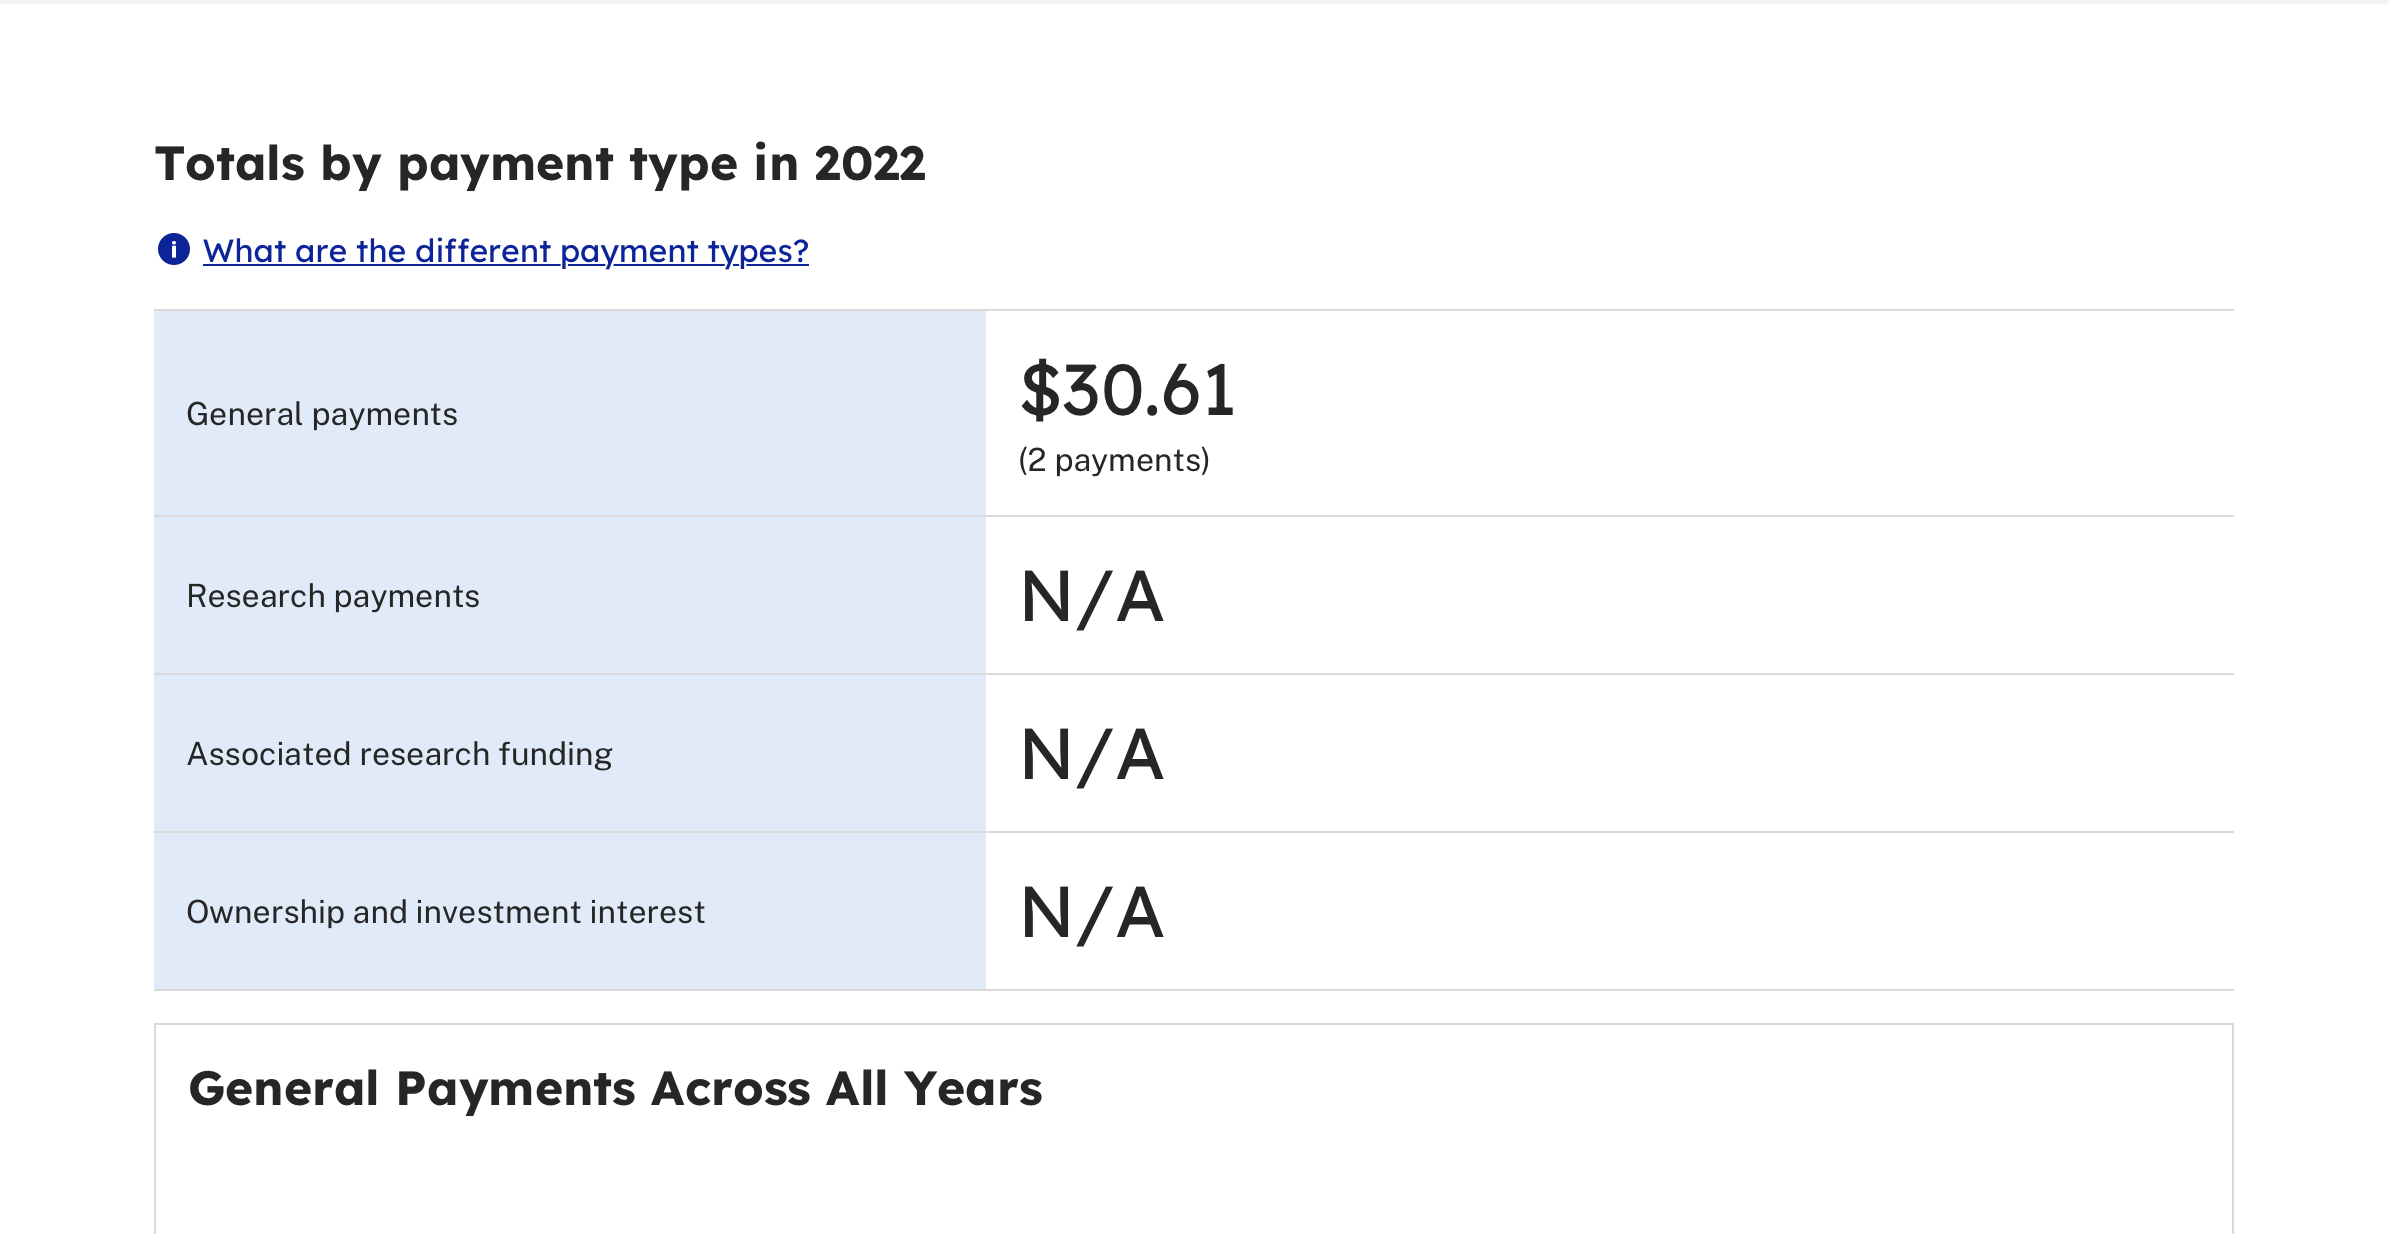Click the dollar sign in $30.61
Viewport: 2388px width, 1234px height.
pyautogui.click(x=1040, y=390)
